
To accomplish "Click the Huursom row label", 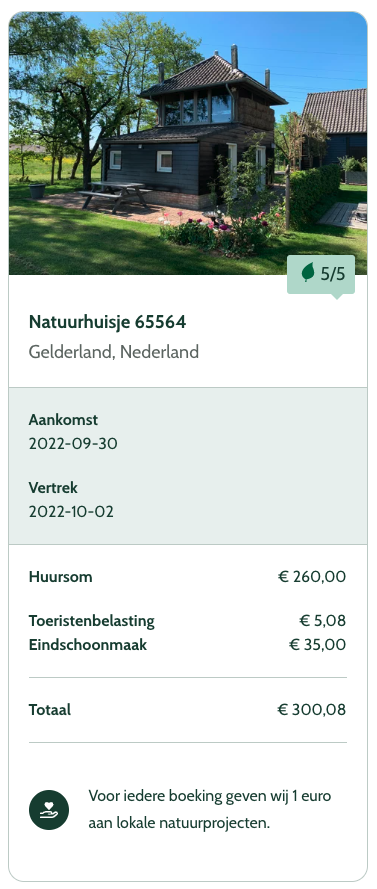I will [61, 577].
